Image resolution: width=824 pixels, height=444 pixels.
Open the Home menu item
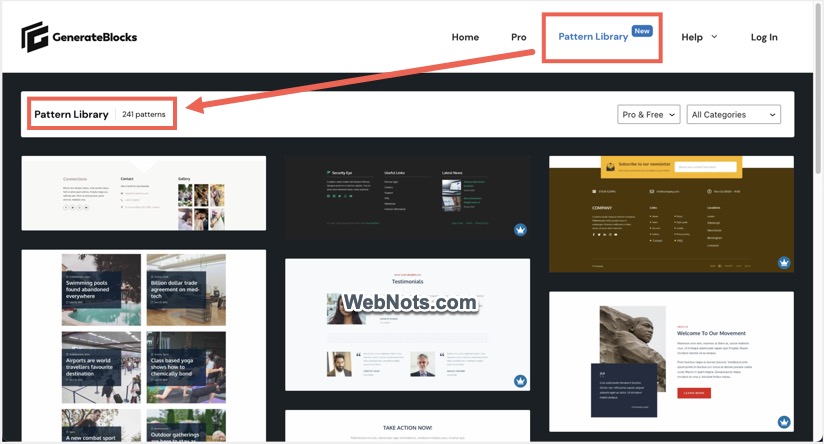coord(465,37)
